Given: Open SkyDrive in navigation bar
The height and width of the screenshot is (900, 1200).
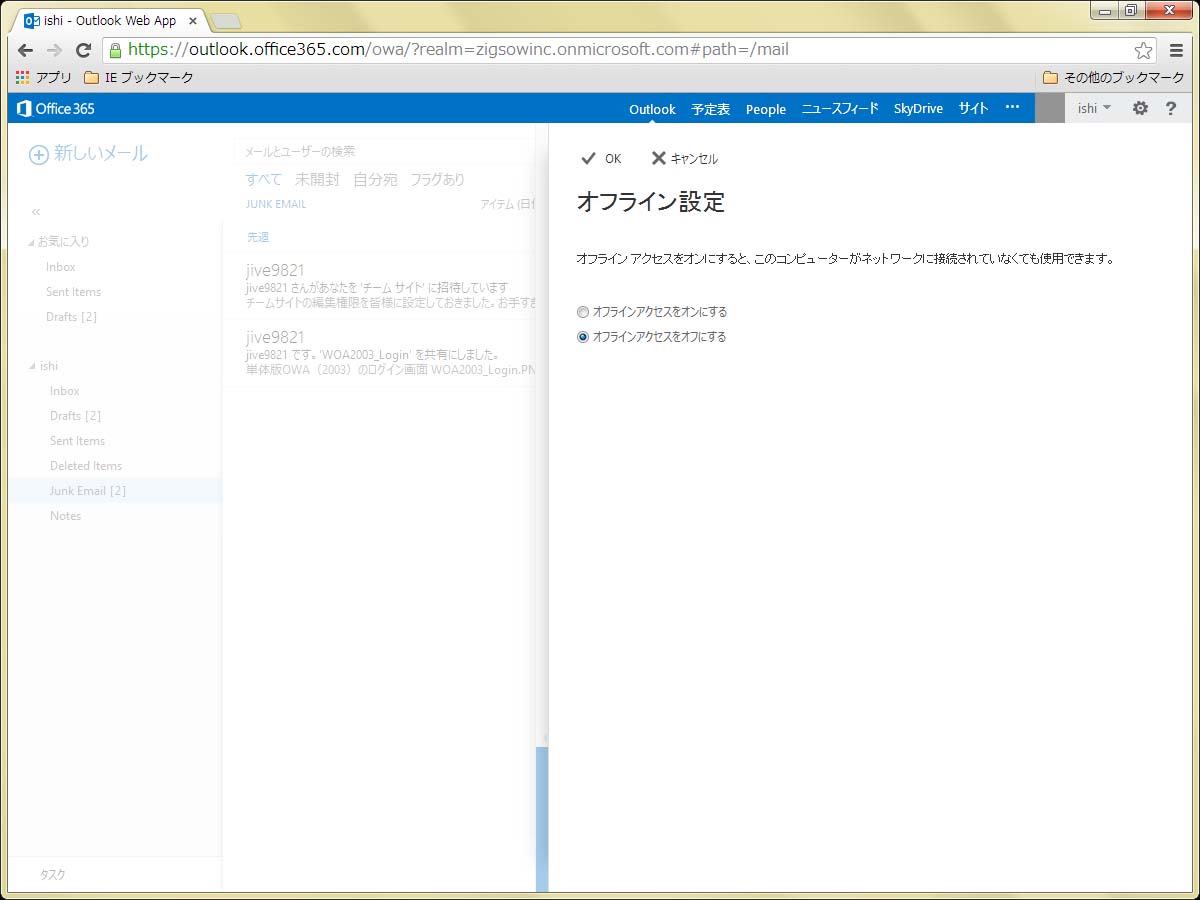Looking at the screenshot, I should [x=918, y=109].
